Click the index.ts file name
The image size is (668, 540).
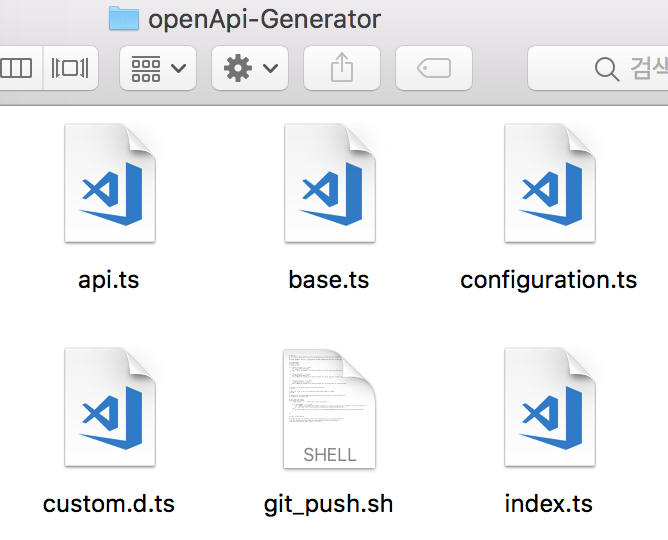point(549,504)
